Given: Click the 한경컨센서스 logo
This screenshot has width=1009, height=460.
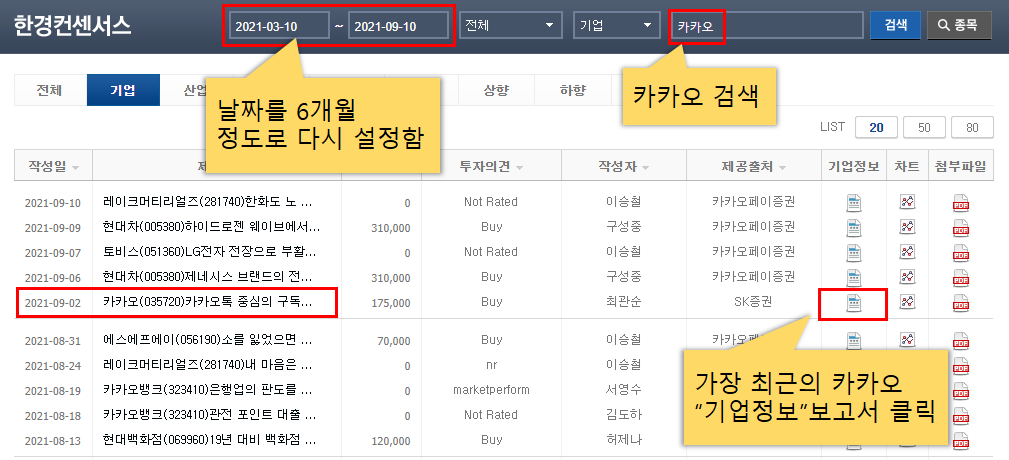Looking at the screenshot, I should click(72, 26).
